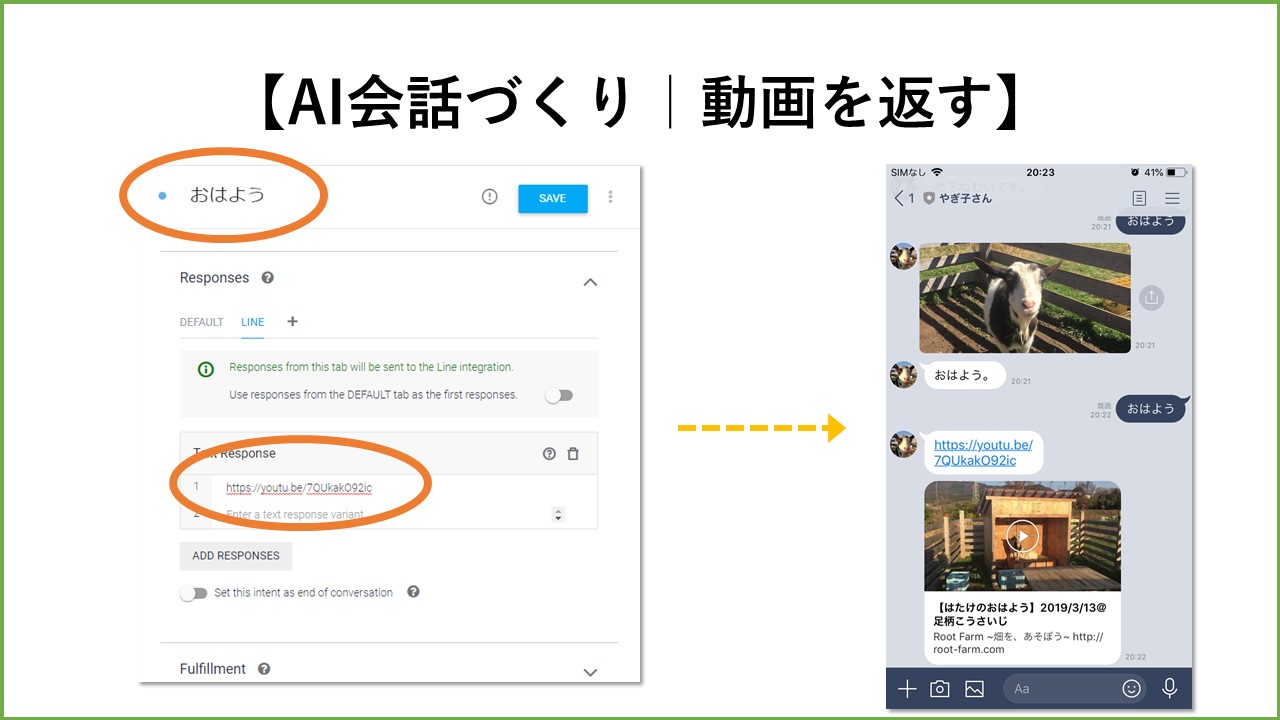Tap the share icon beside goat photo
The image size is (1280, 720).
1151,297
